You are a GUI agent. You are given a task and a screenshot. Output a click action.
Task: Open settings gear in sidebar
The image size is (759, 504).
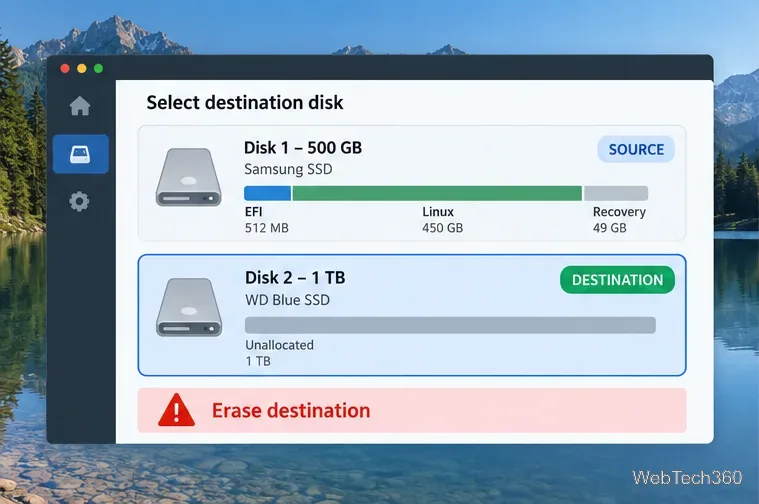coord(79,201)
